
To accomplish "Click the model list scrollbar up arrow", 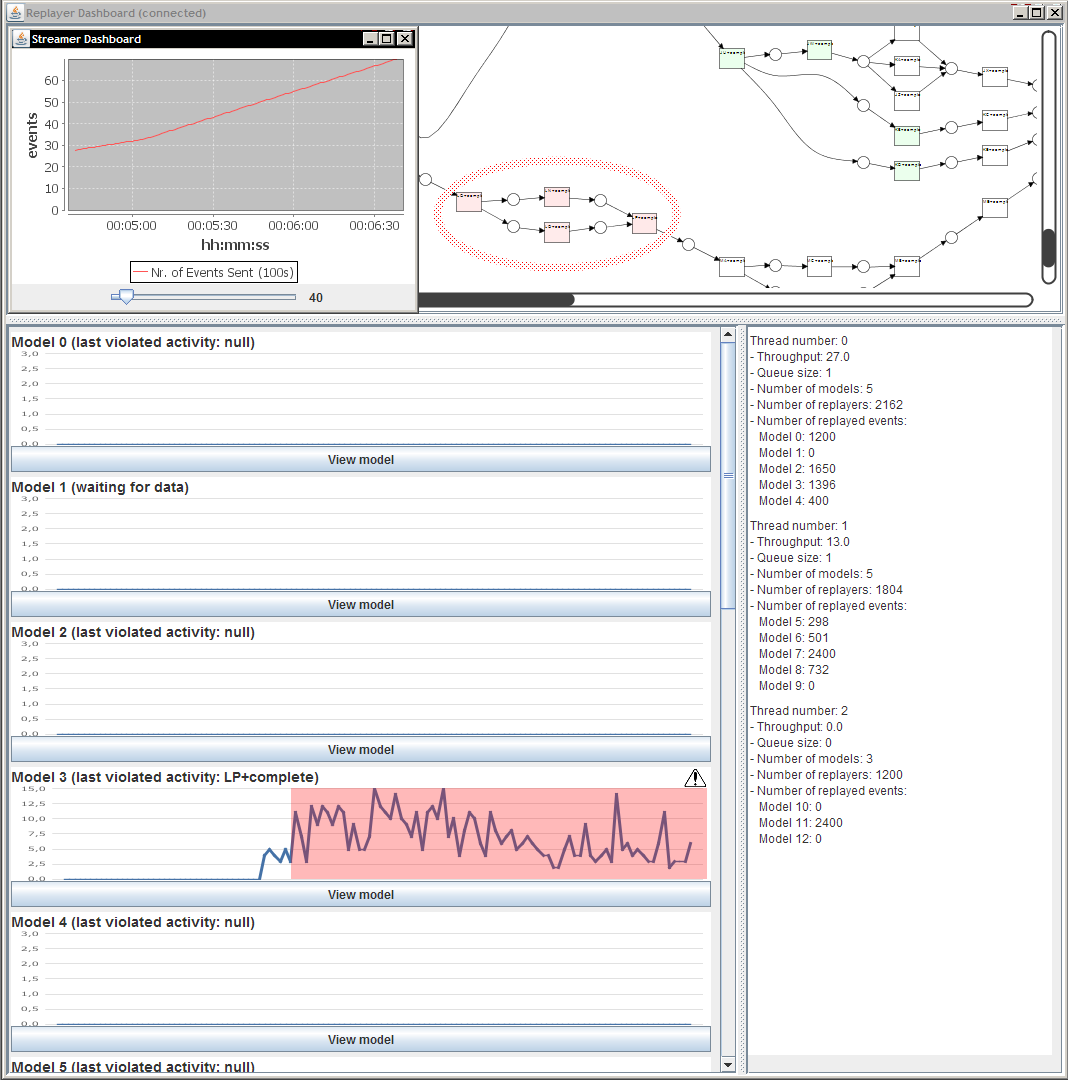I will 728,334.
